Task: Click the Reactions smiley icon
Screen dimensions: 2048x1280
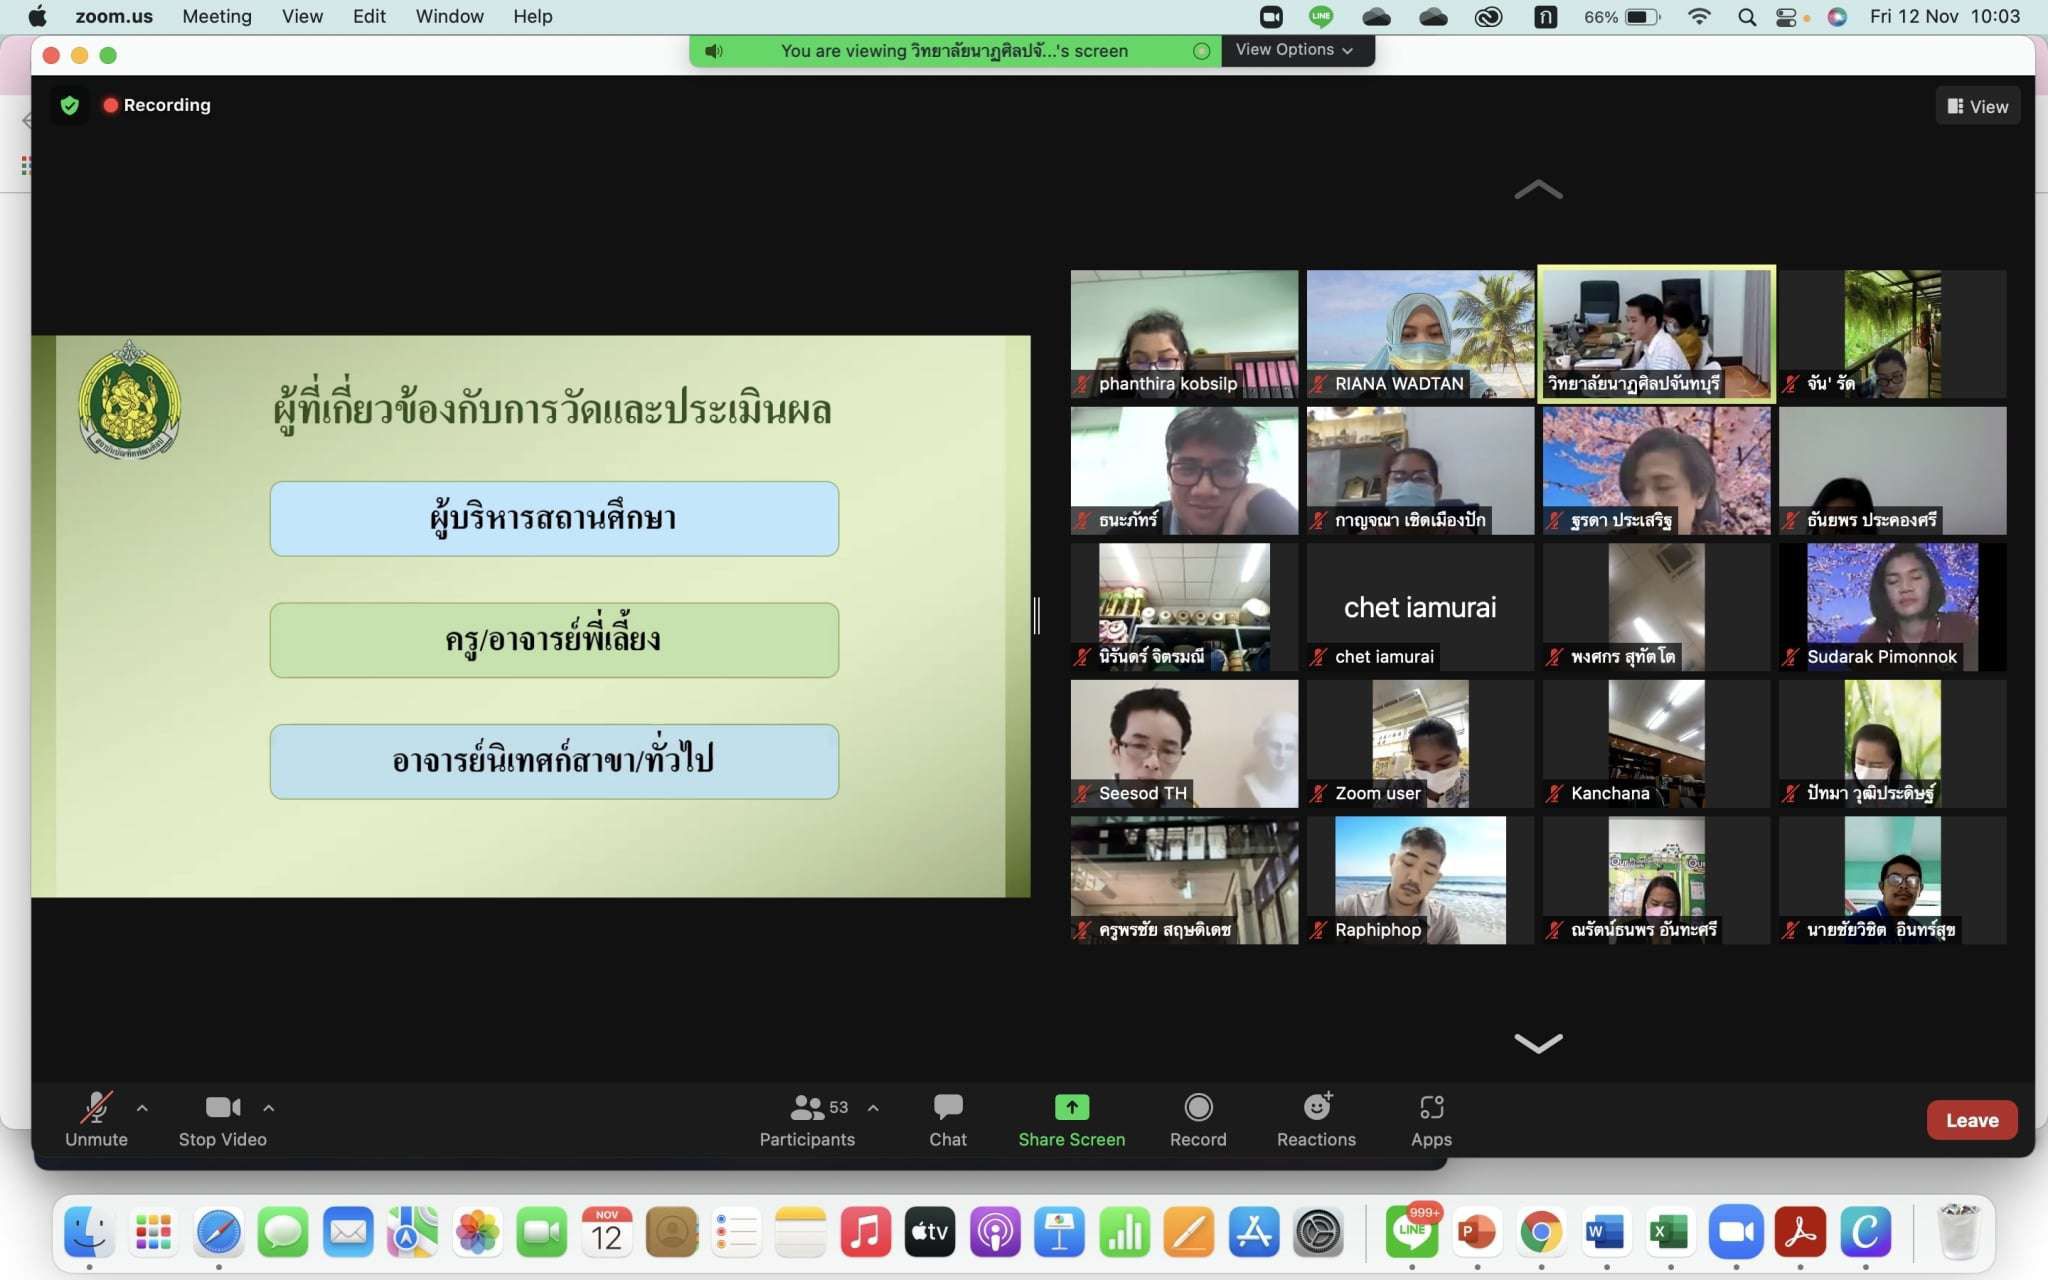Action: click(x=1316, y=1107)
